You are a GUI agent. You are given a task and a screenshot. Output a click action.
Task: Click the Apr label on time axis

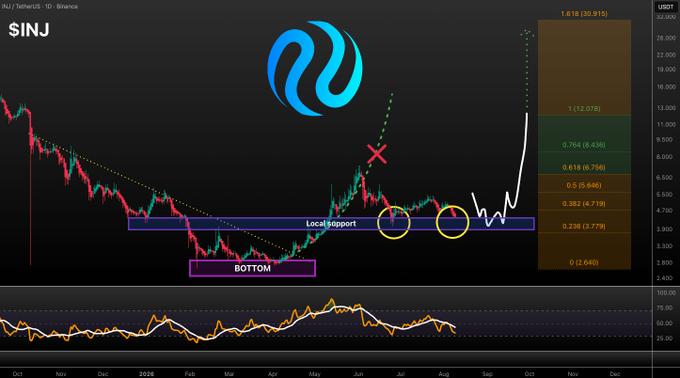(272, 374)
